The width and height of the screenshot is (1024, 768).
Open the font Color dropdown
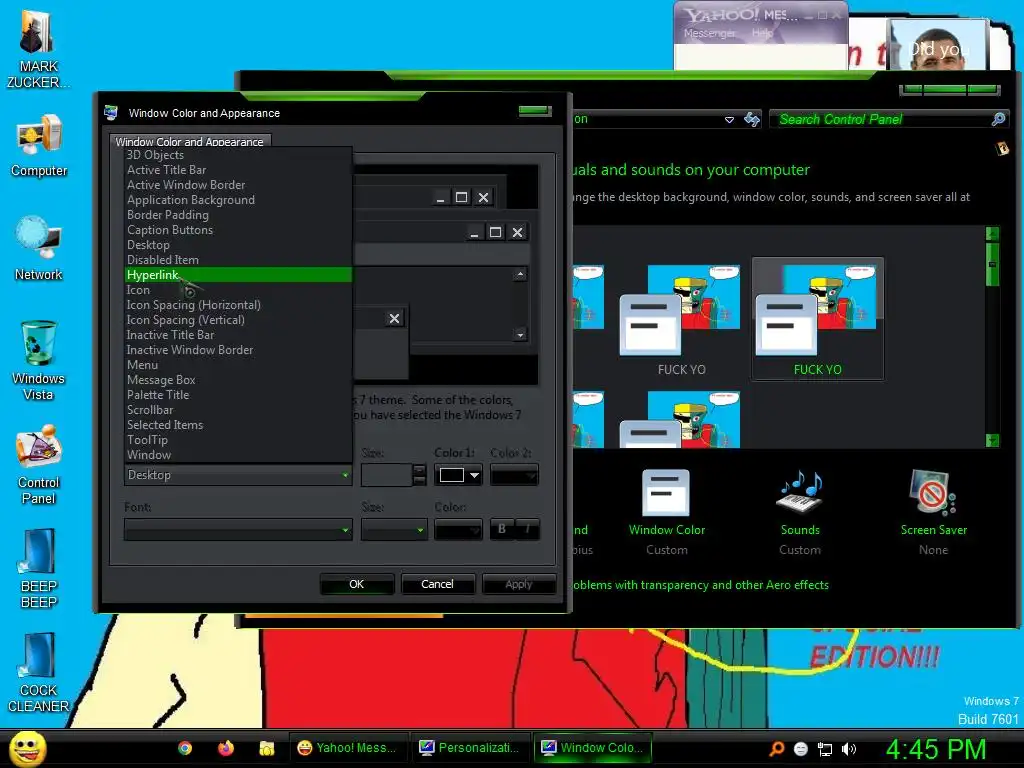(458, 530)
